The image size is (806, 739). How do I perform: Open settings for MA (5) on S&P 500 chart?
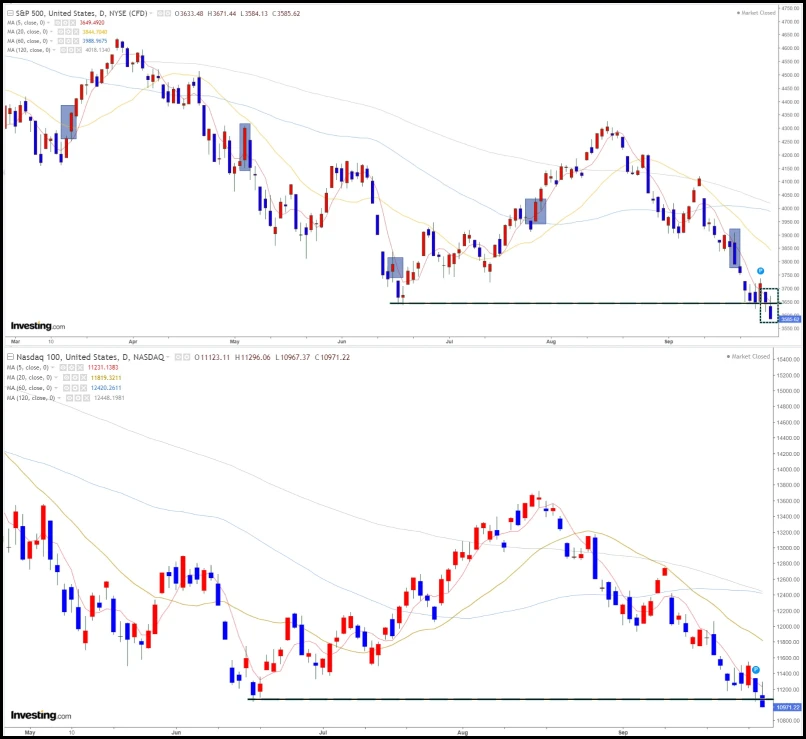tap(65, 23)
